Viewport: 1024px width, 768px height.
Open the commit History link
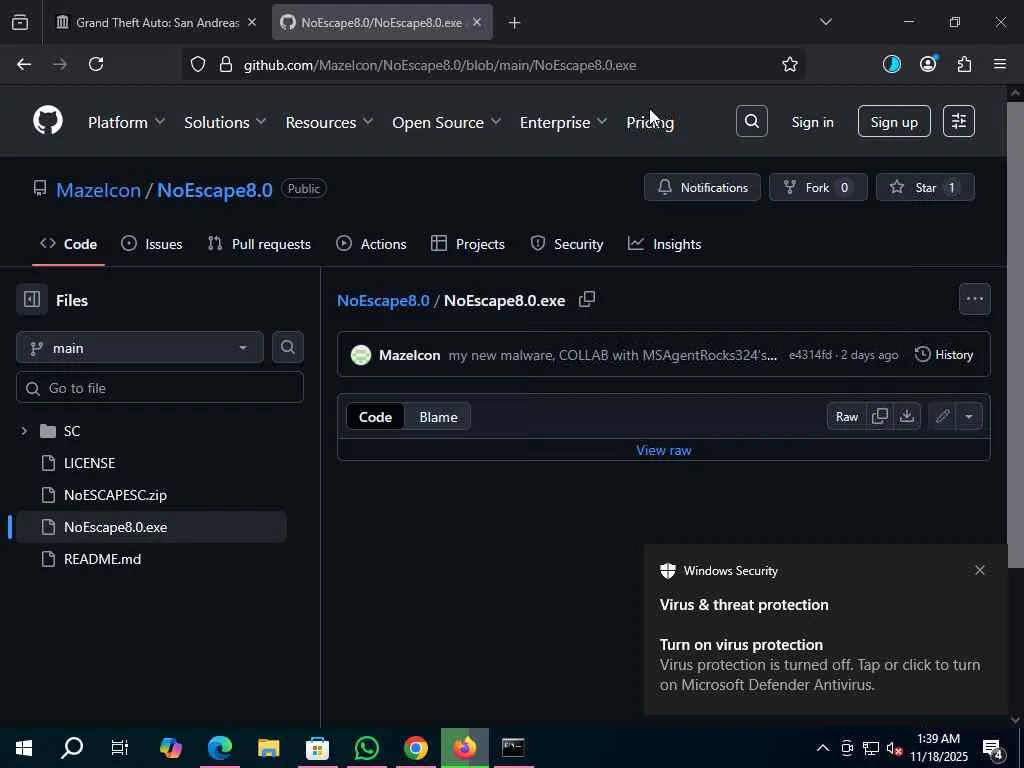pyautogui.click(x=944, y=355)
